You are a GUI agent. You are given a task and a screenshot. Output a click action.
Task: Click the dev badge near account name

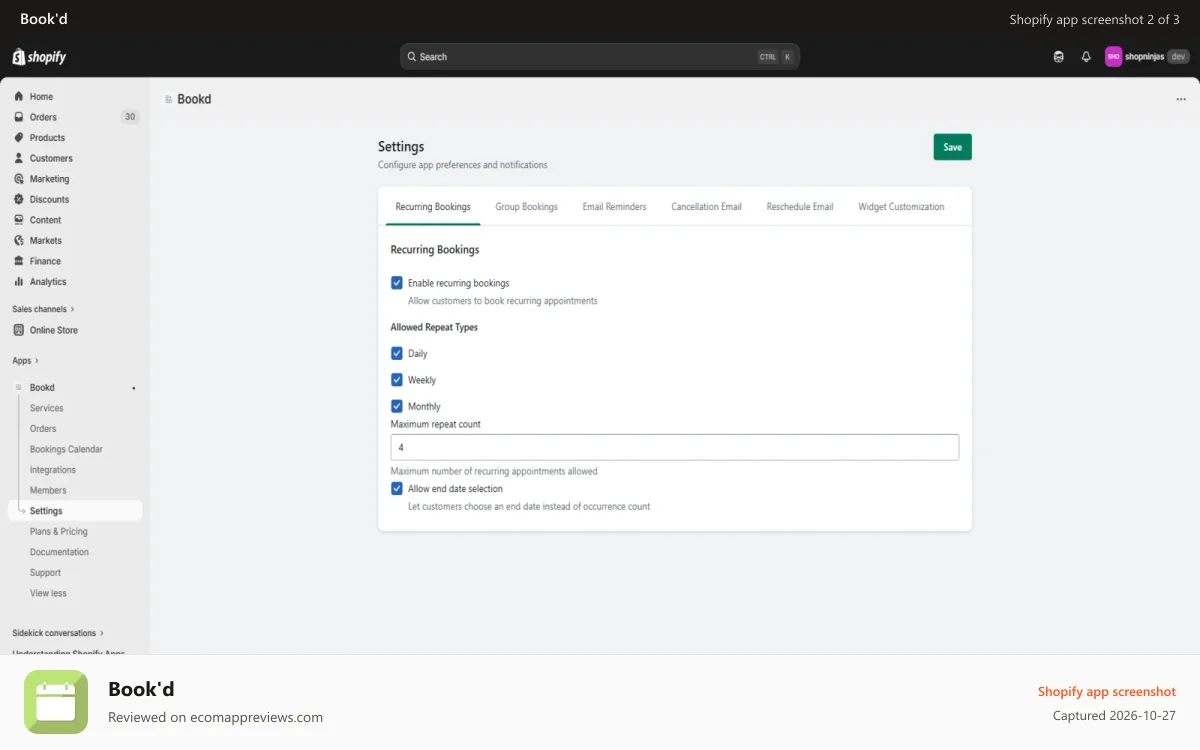tap(1179, 57)
